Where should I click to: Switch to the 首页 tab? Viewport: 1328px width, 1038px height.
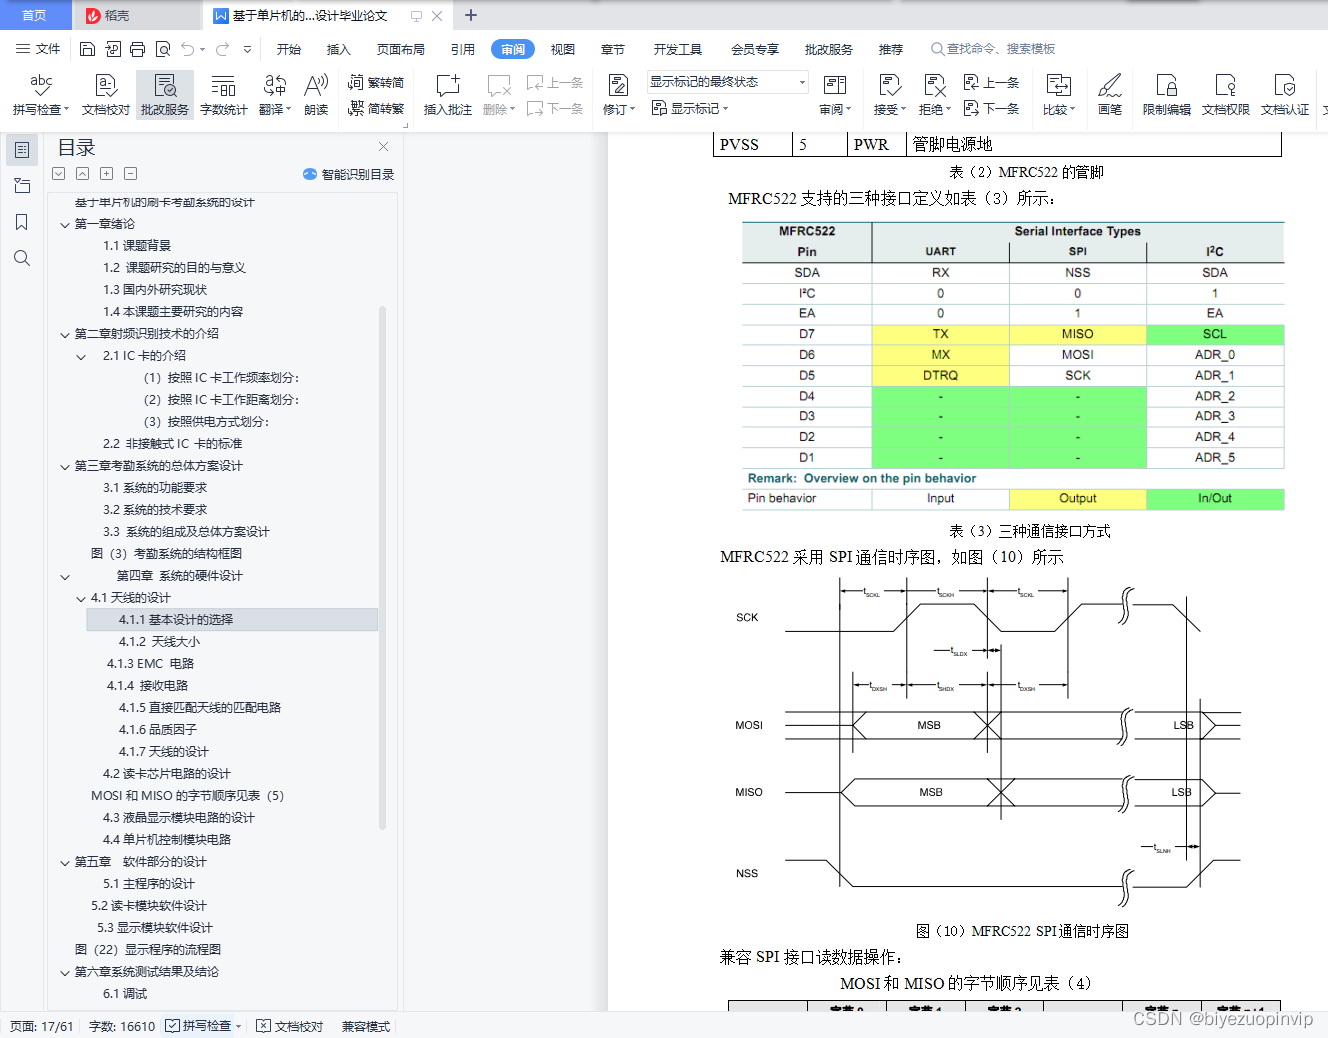(35, 15)
